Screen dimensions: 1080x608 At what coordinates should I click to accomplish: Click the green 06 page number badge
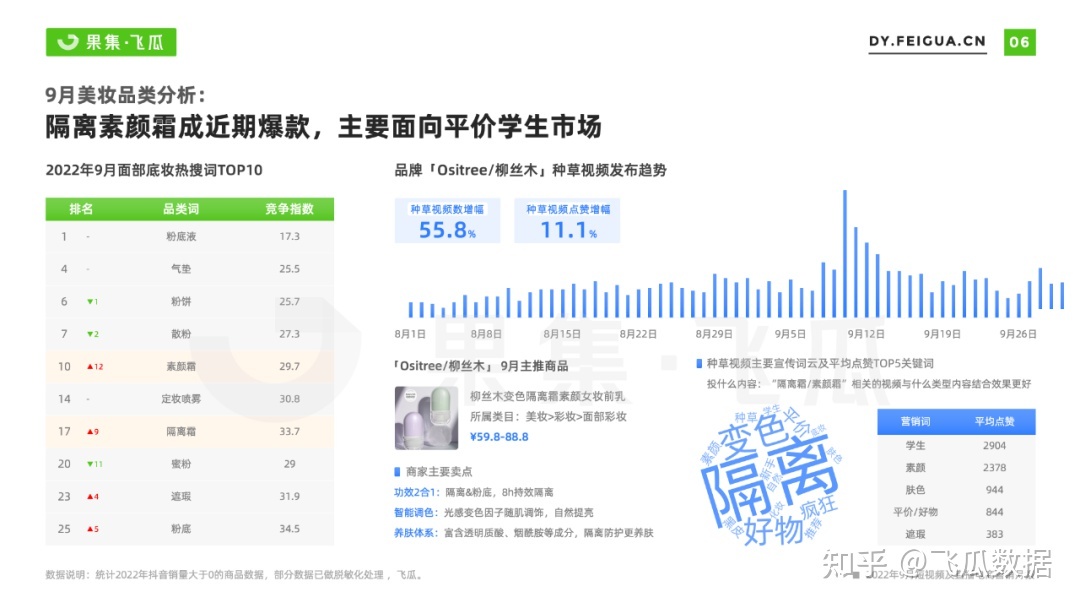pyautogui.click(x=1019, y=42)
